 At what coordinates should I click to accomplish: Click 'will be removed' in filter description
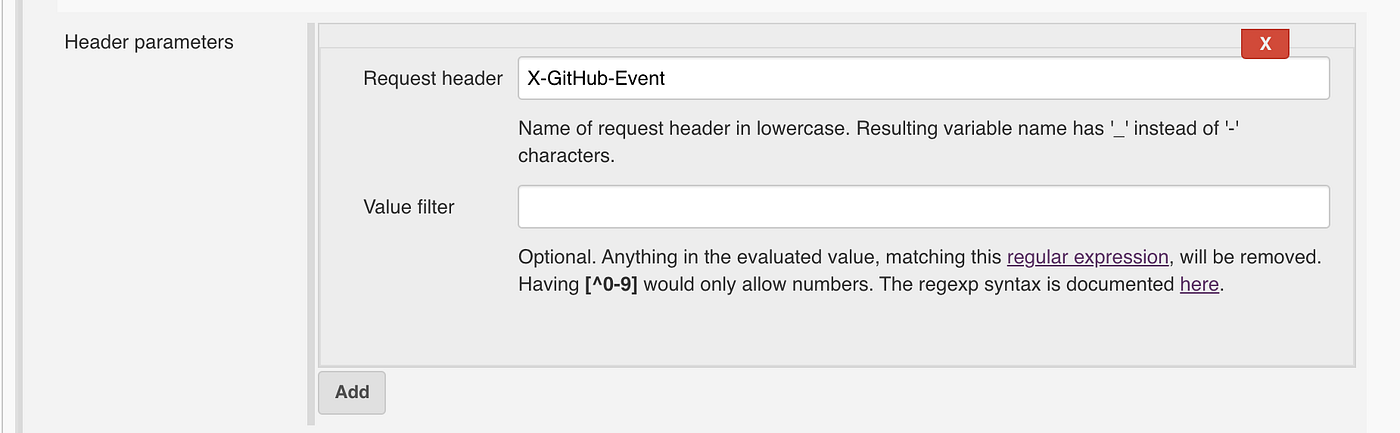point(1251,257)
